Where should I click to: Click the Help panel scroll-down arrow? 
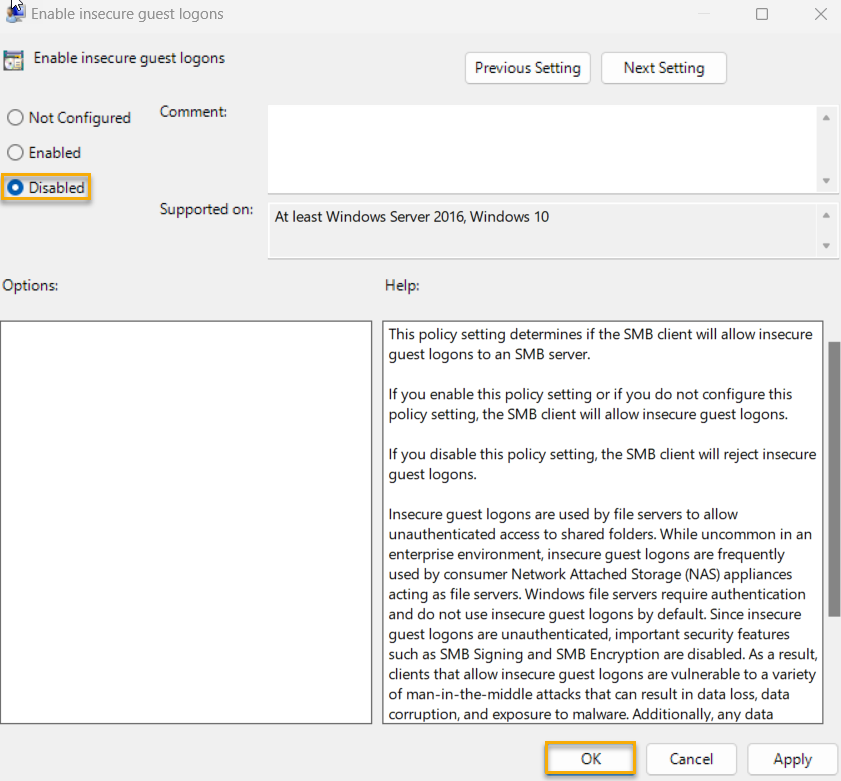click(x=833, y=714)
